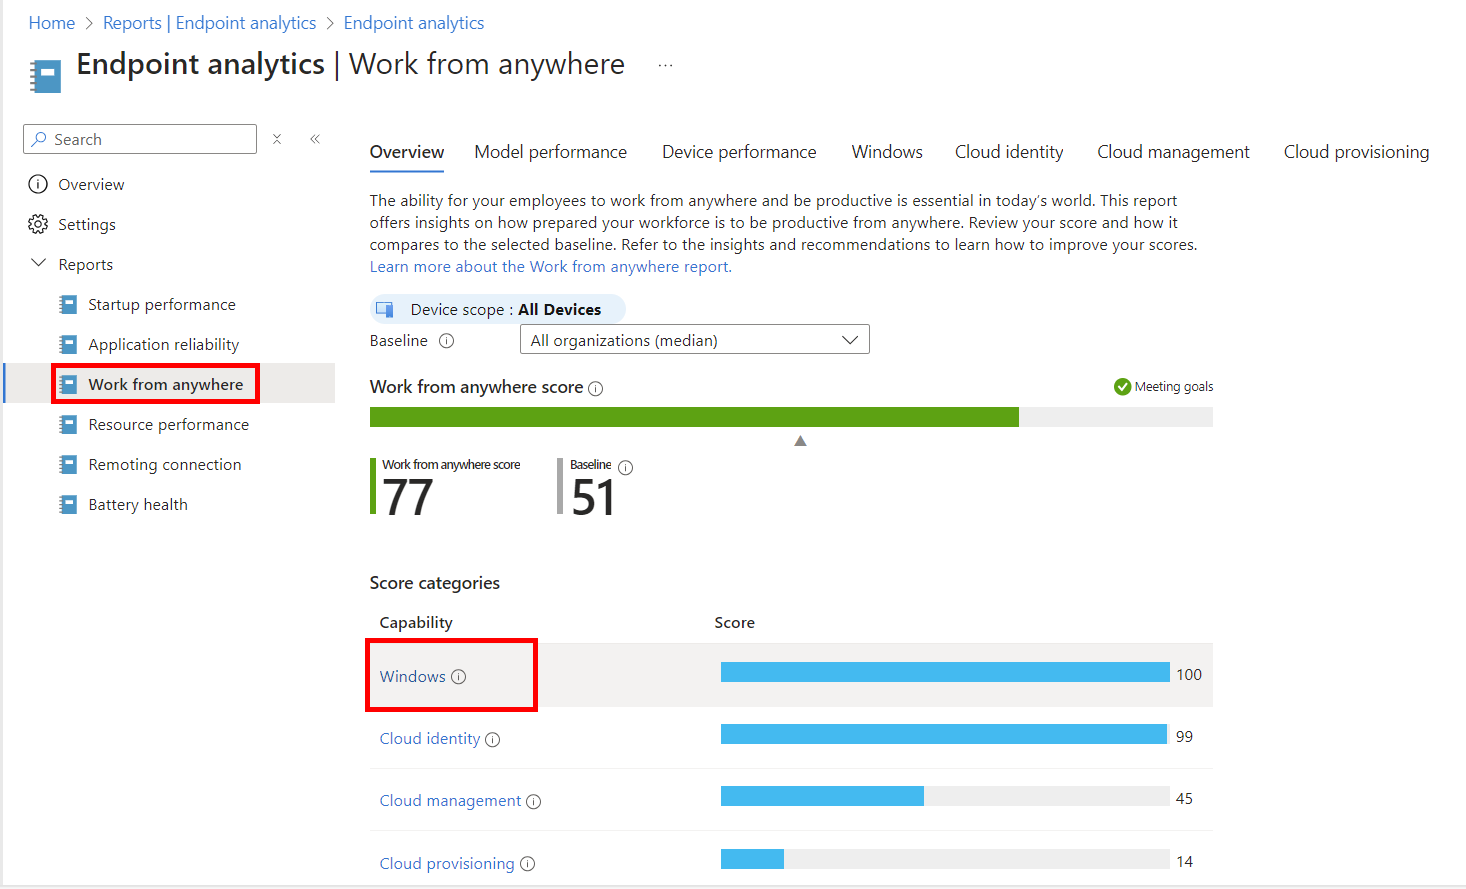Click the Score categories heading

pos(435,583)
